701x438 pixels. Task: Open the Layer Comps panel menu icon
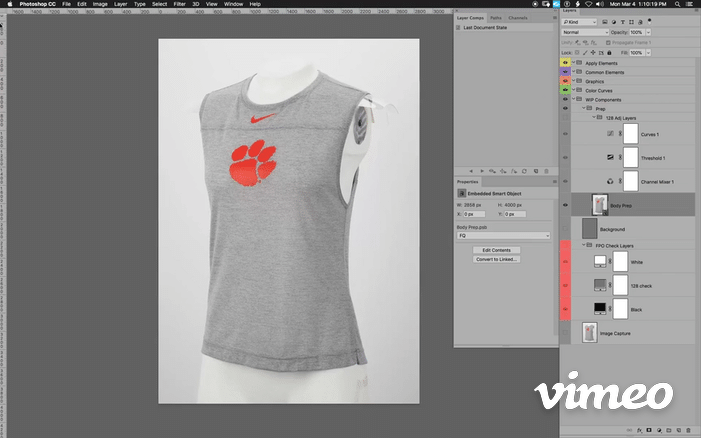(555, 18)
